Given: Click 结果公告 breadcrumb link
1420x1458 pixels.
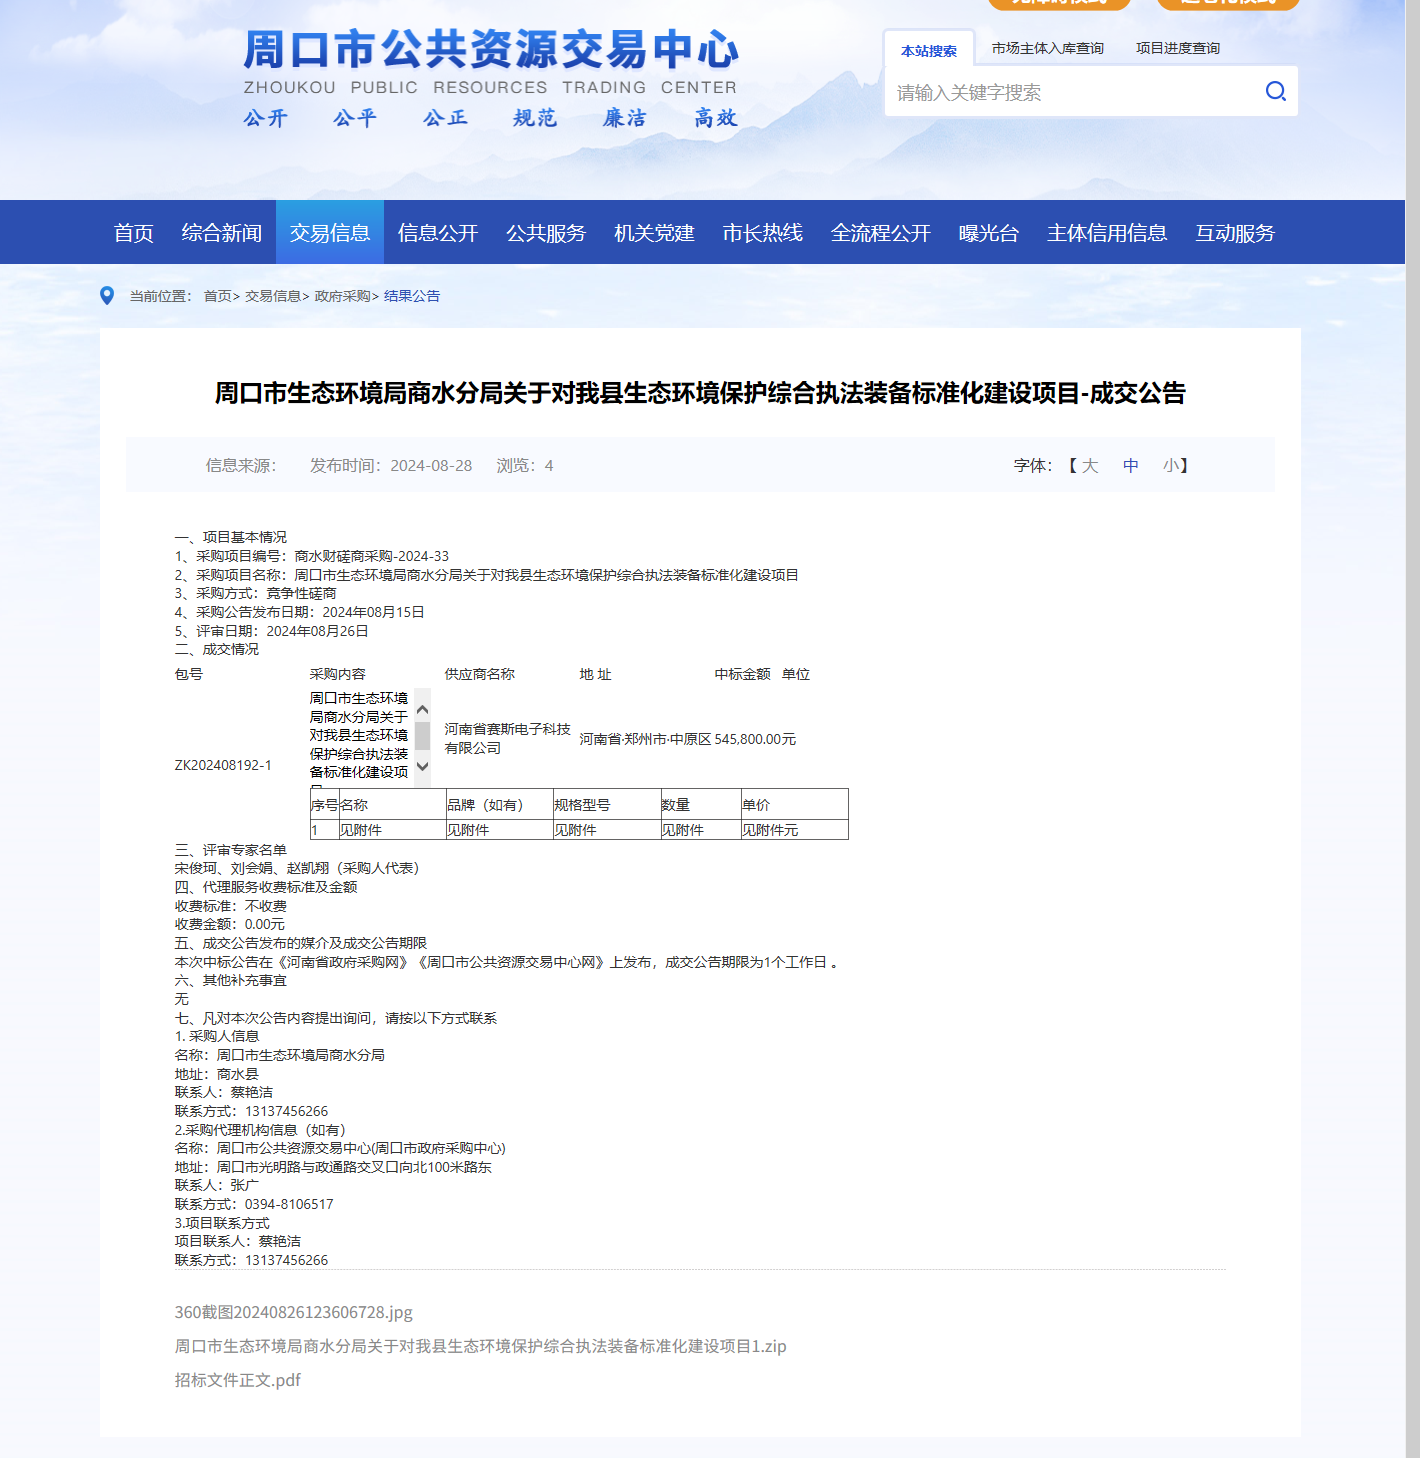Looking at the screenshot, I should point(412,296).
